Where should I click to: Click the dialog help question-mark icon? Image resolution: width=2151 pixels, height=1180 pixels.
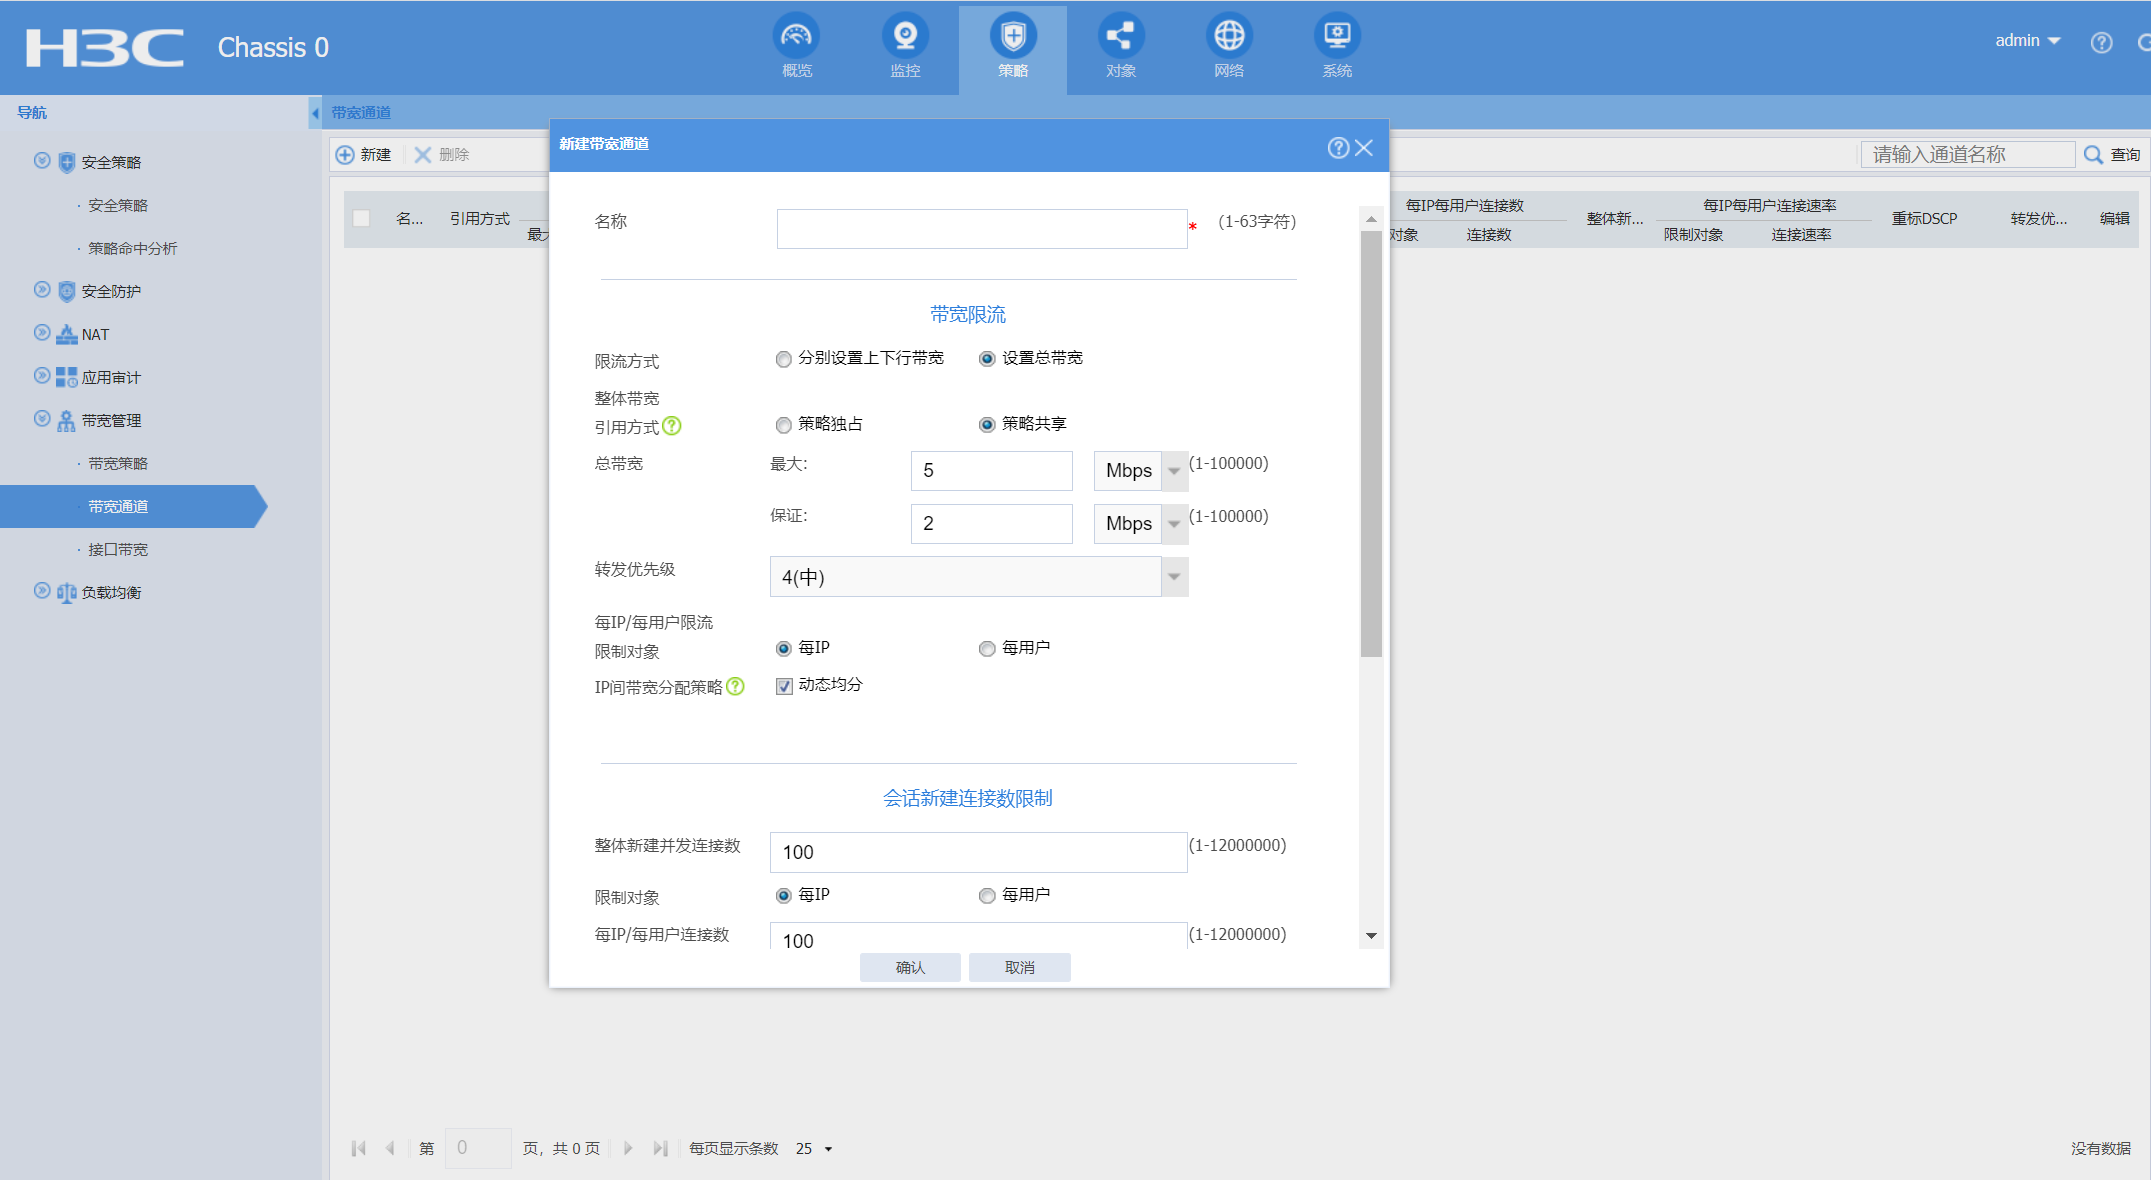1337,148
